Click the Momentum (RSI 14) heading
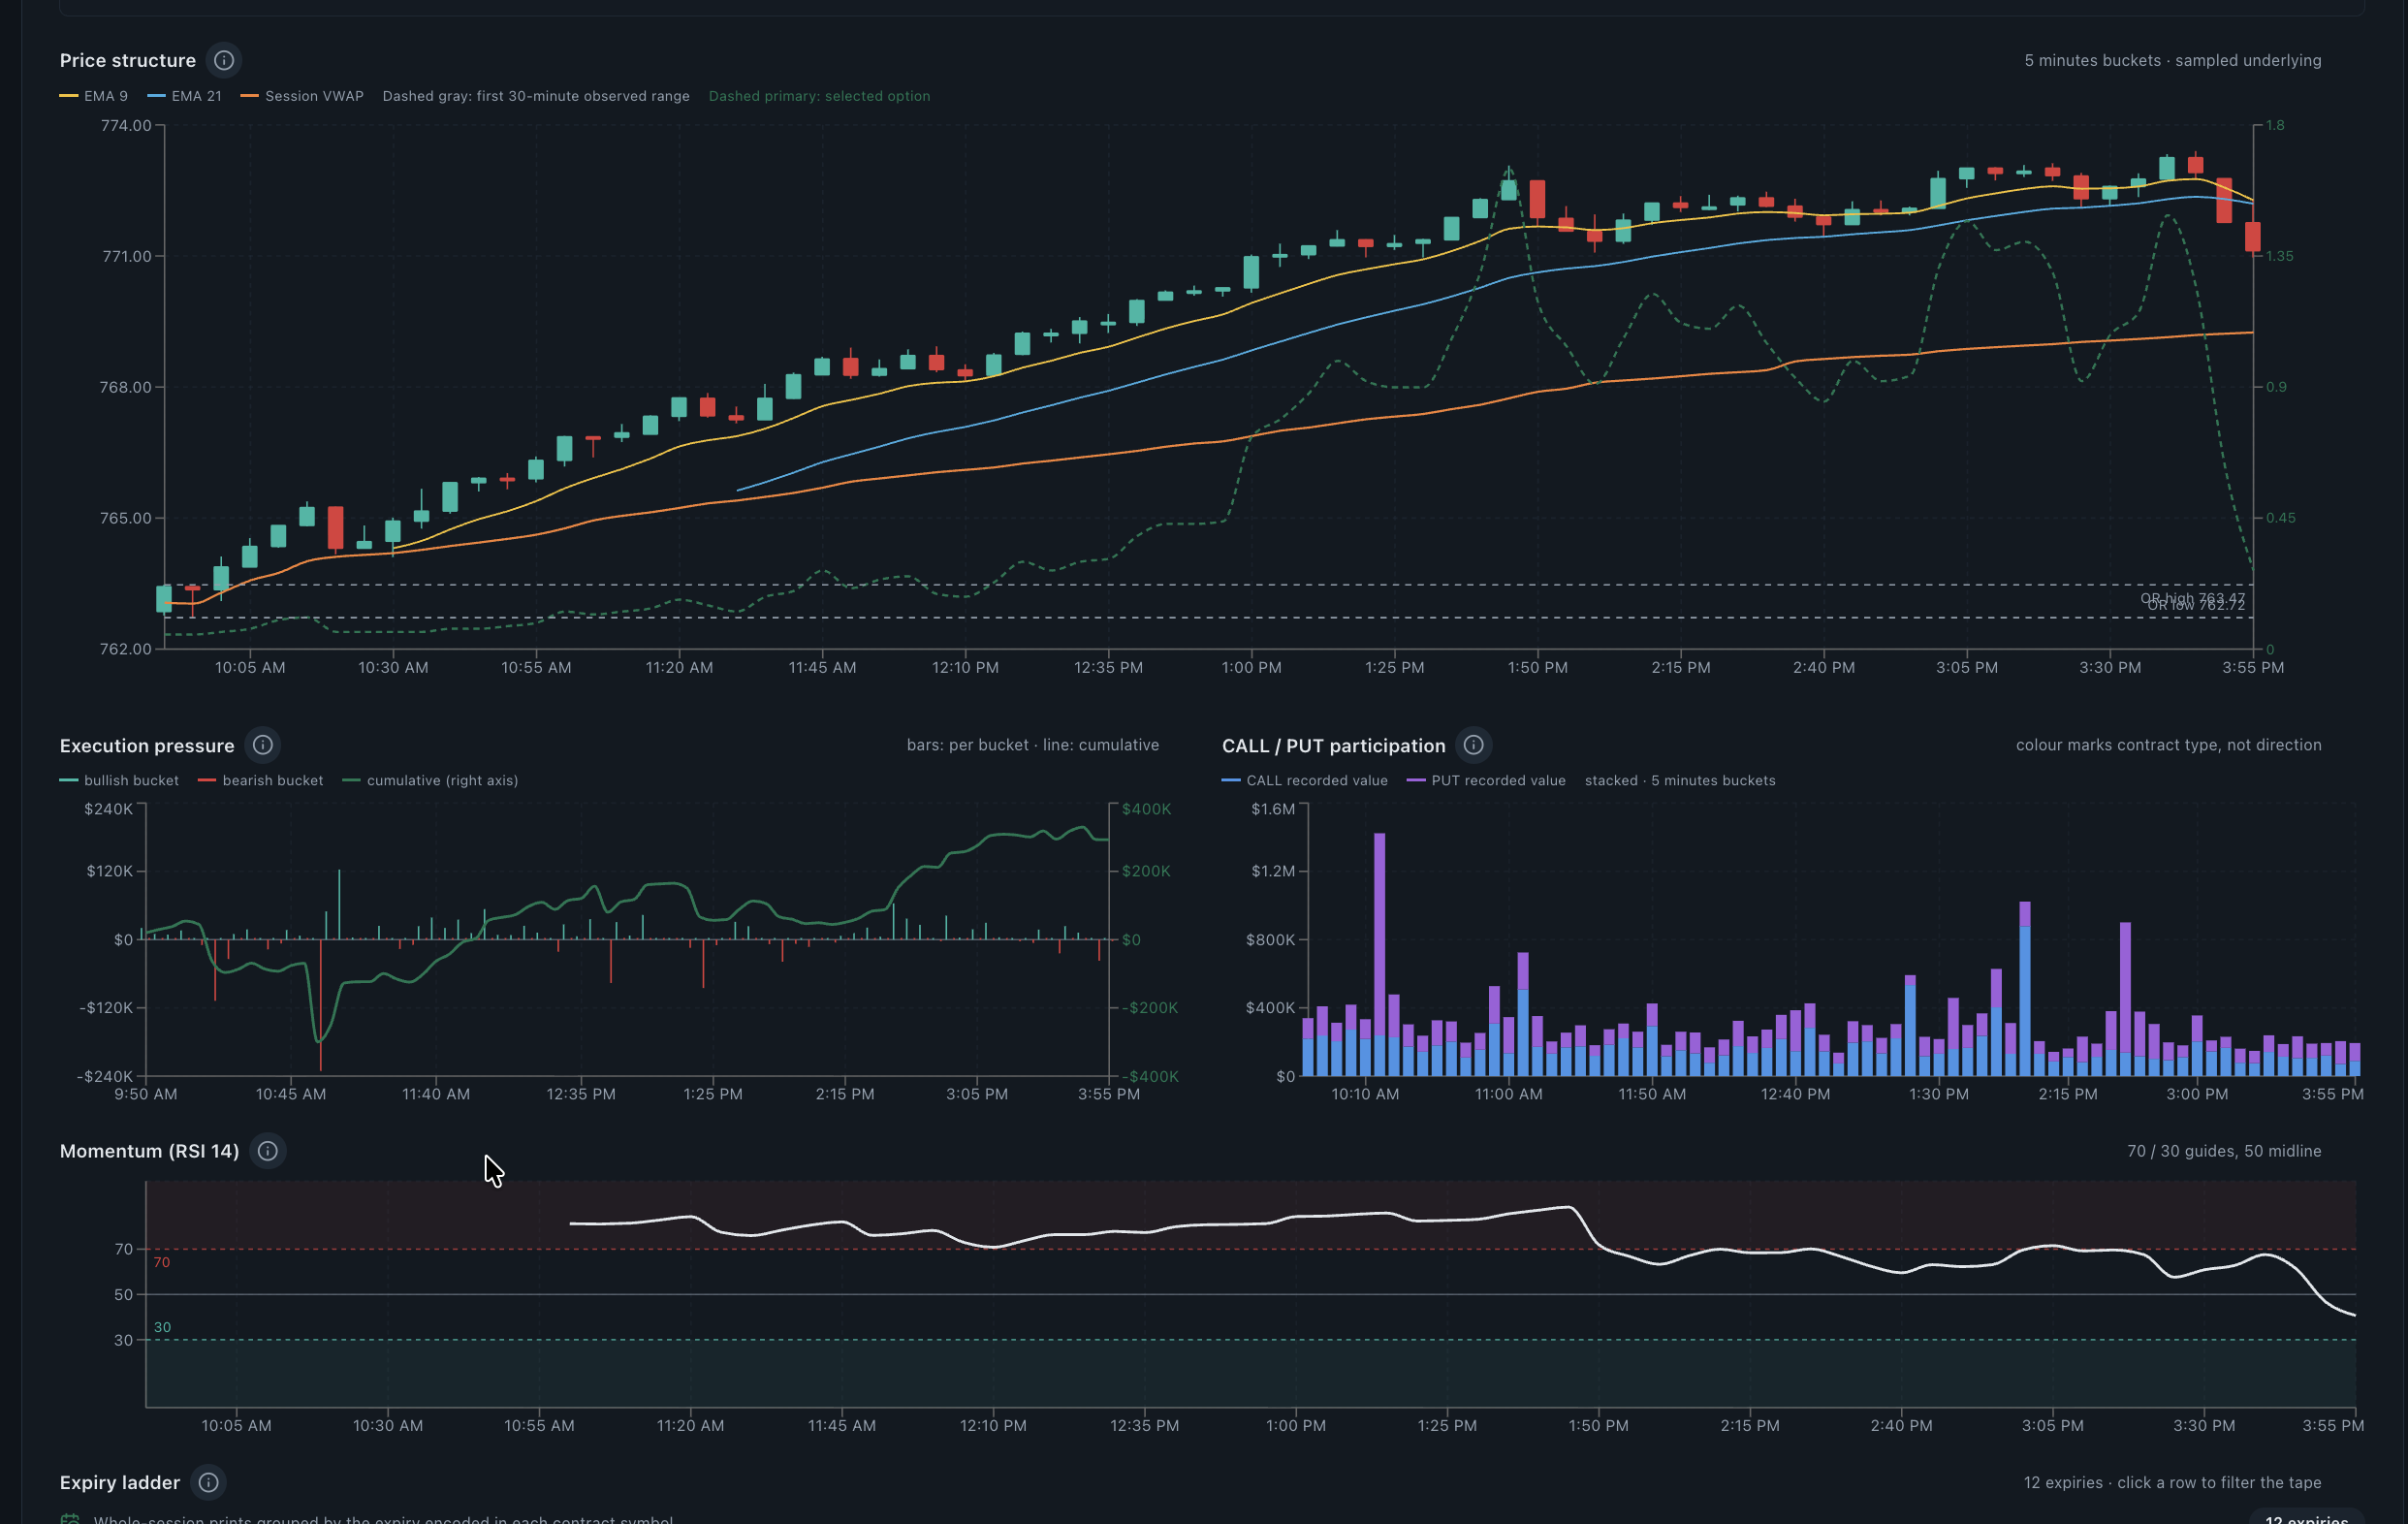The height and width of the screenshot is (1524, 2408). coord(150,1151)
